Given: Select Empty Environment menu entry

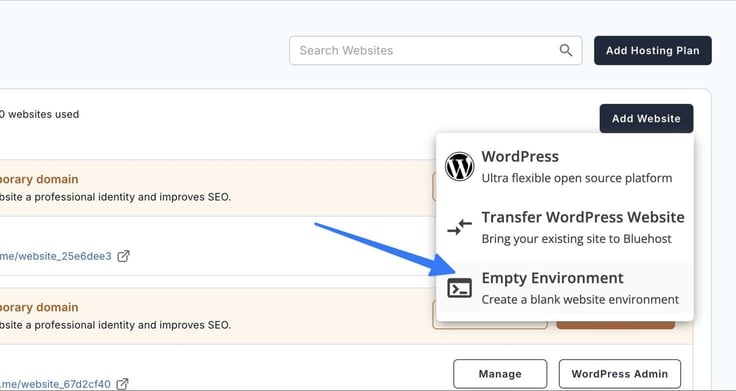Looking at the screenshot, I should (565, 288).
